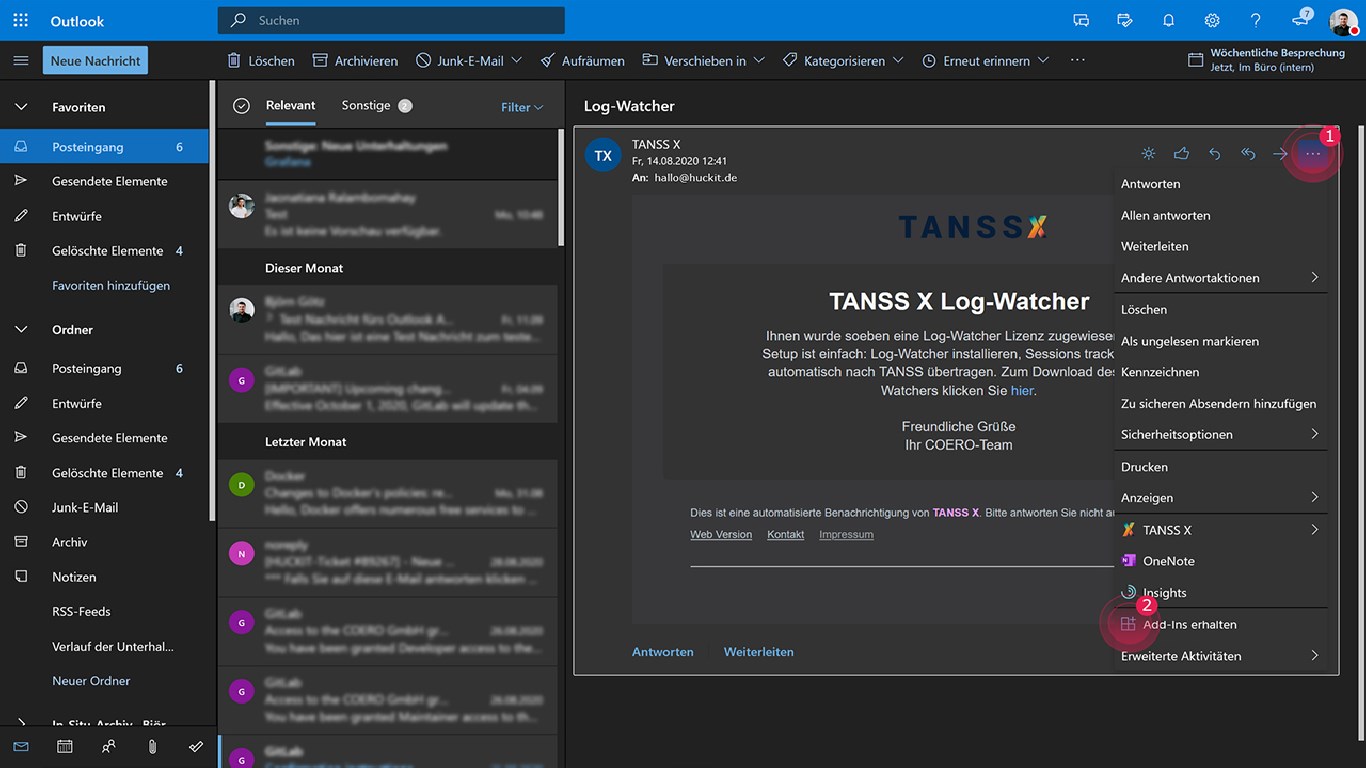Open the Junk-E-Mail dropdown arrow
The height and width of the screenshot is (768, 1366).
(517, 60)
